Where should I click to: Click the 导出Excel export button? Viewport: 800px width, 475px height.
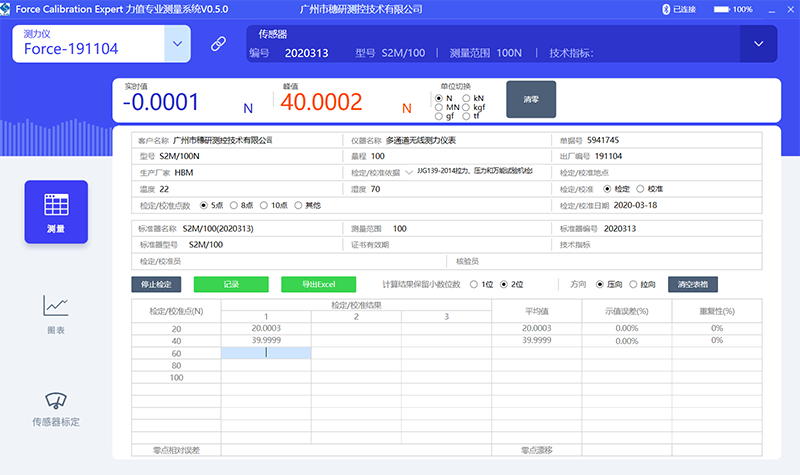click(x=318, y=284)
